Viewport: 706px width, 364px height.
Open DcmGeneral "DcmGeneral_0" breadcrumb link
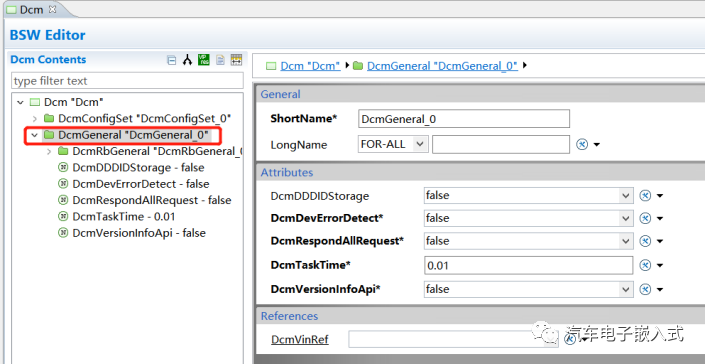coord(443,66)
